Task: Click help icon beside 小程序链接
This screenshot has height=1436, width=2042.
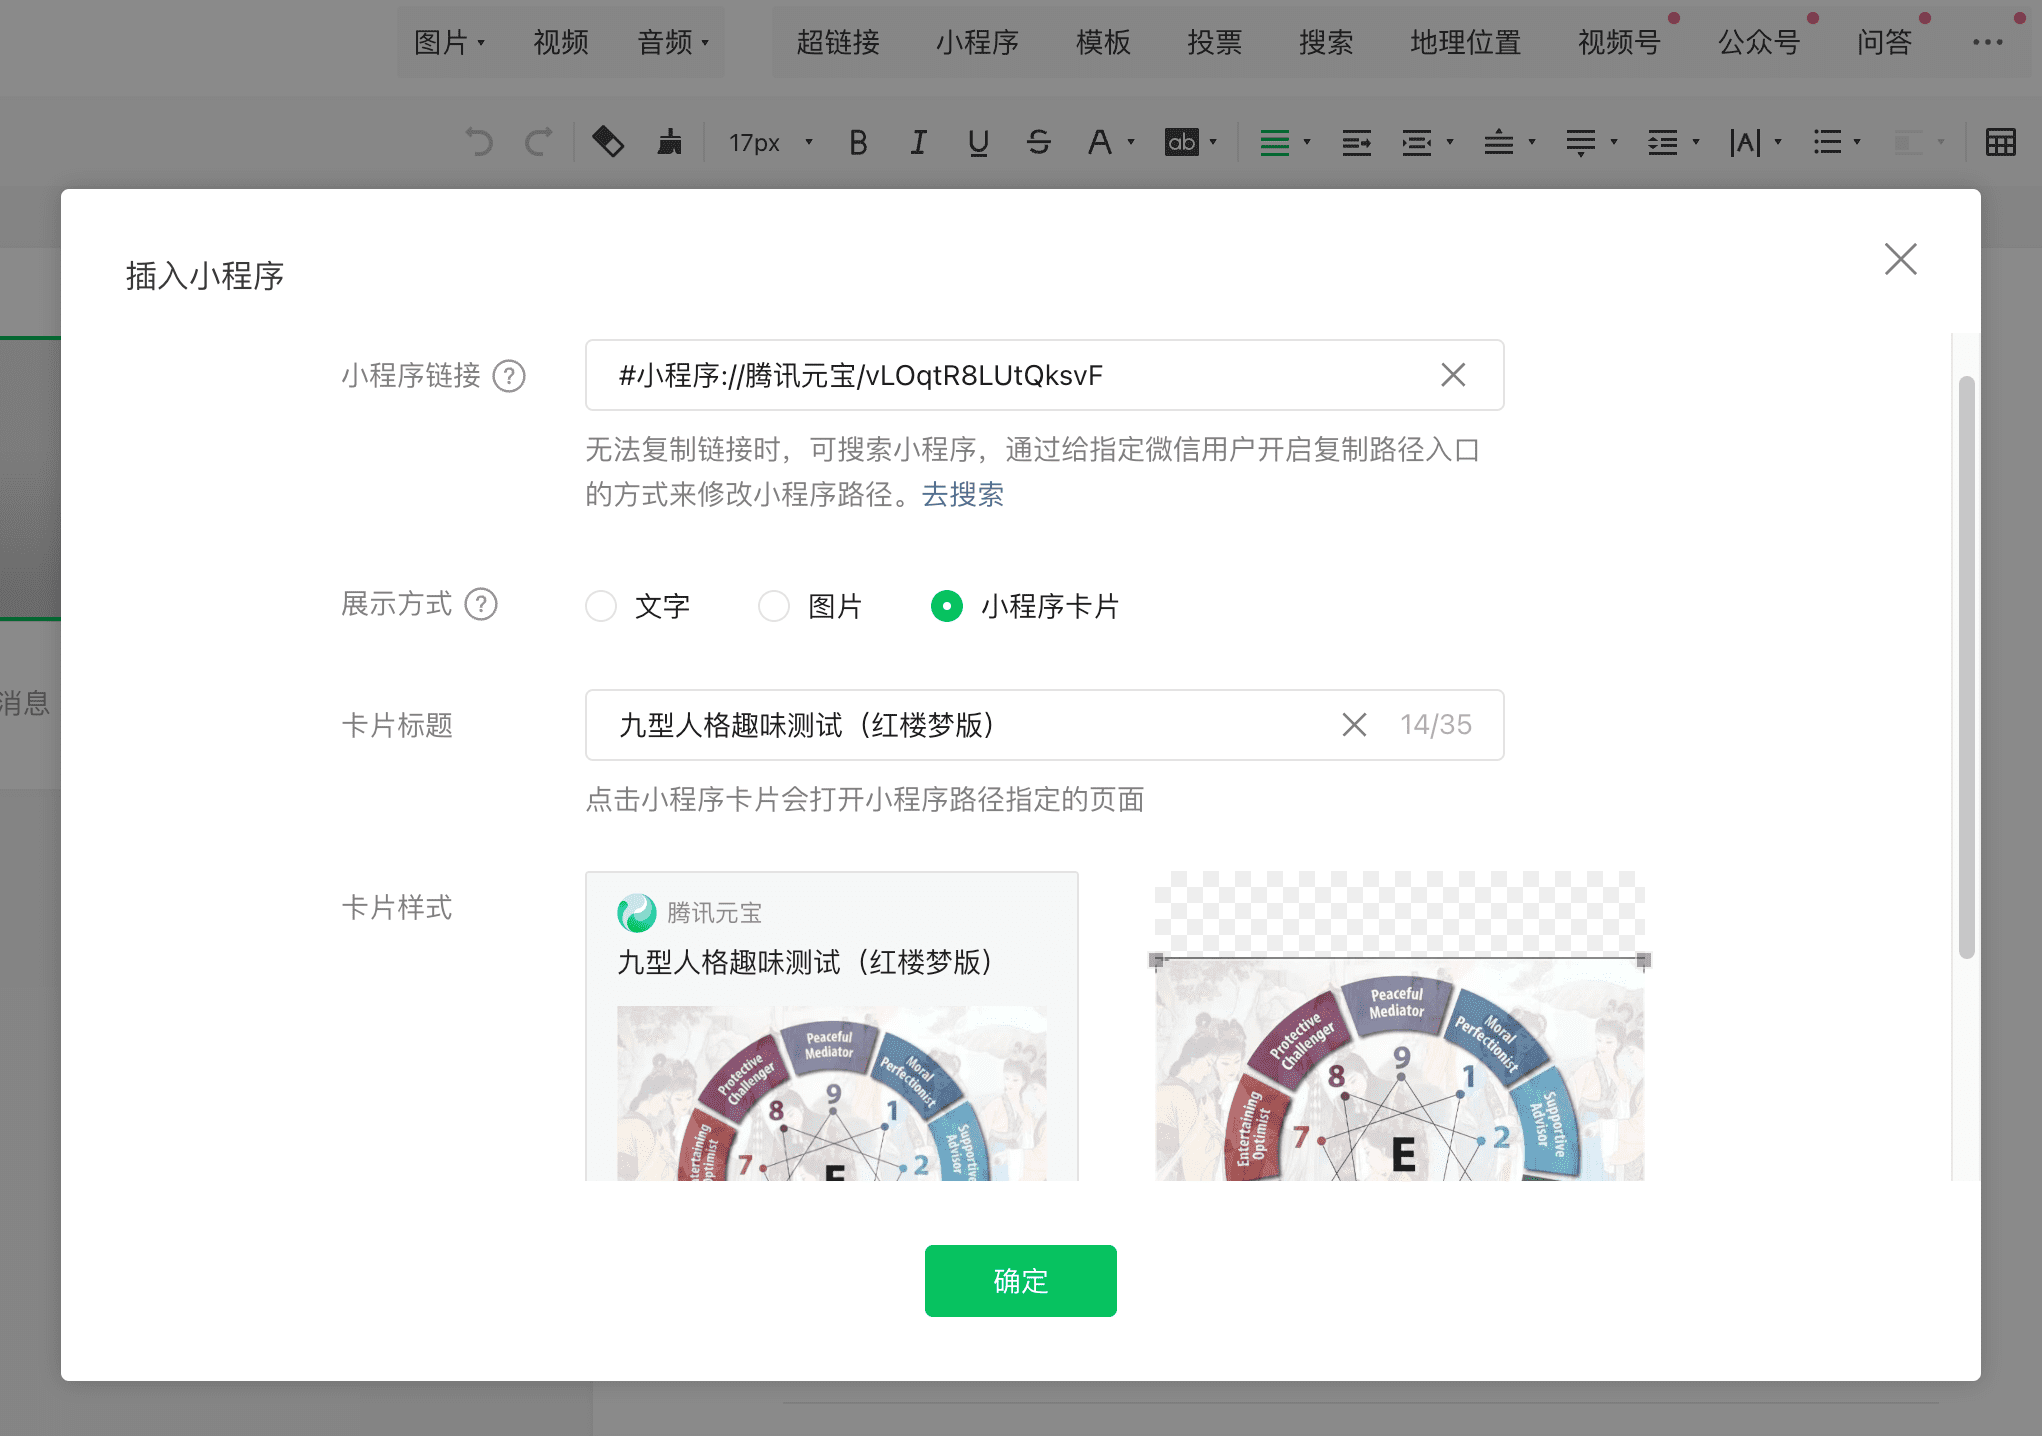Action: tap(509, 376)
